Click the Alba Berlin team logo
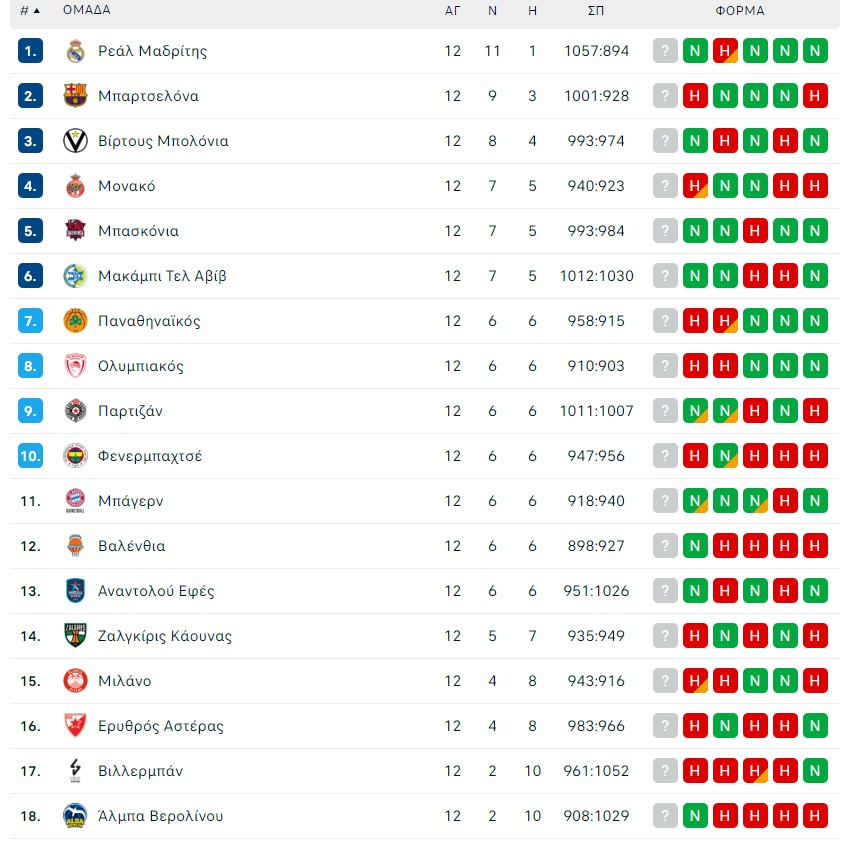The height and width of the screenshot is (846, 848). coord(75,816)
